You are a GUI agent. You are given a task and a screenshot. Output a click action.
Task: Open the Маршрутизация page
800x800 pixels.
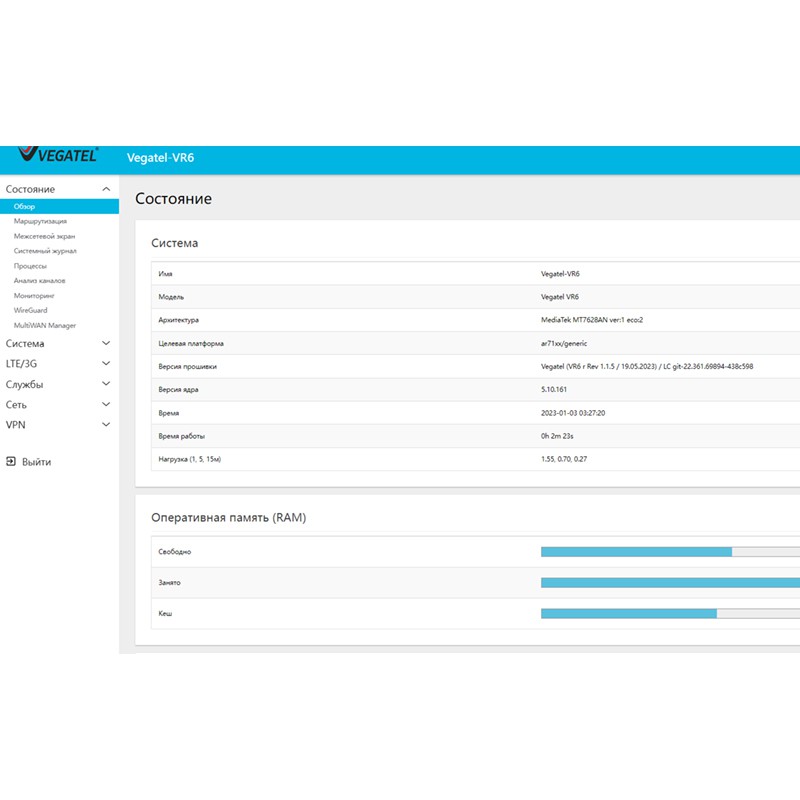pyautogui.click(x=41, y=221)
